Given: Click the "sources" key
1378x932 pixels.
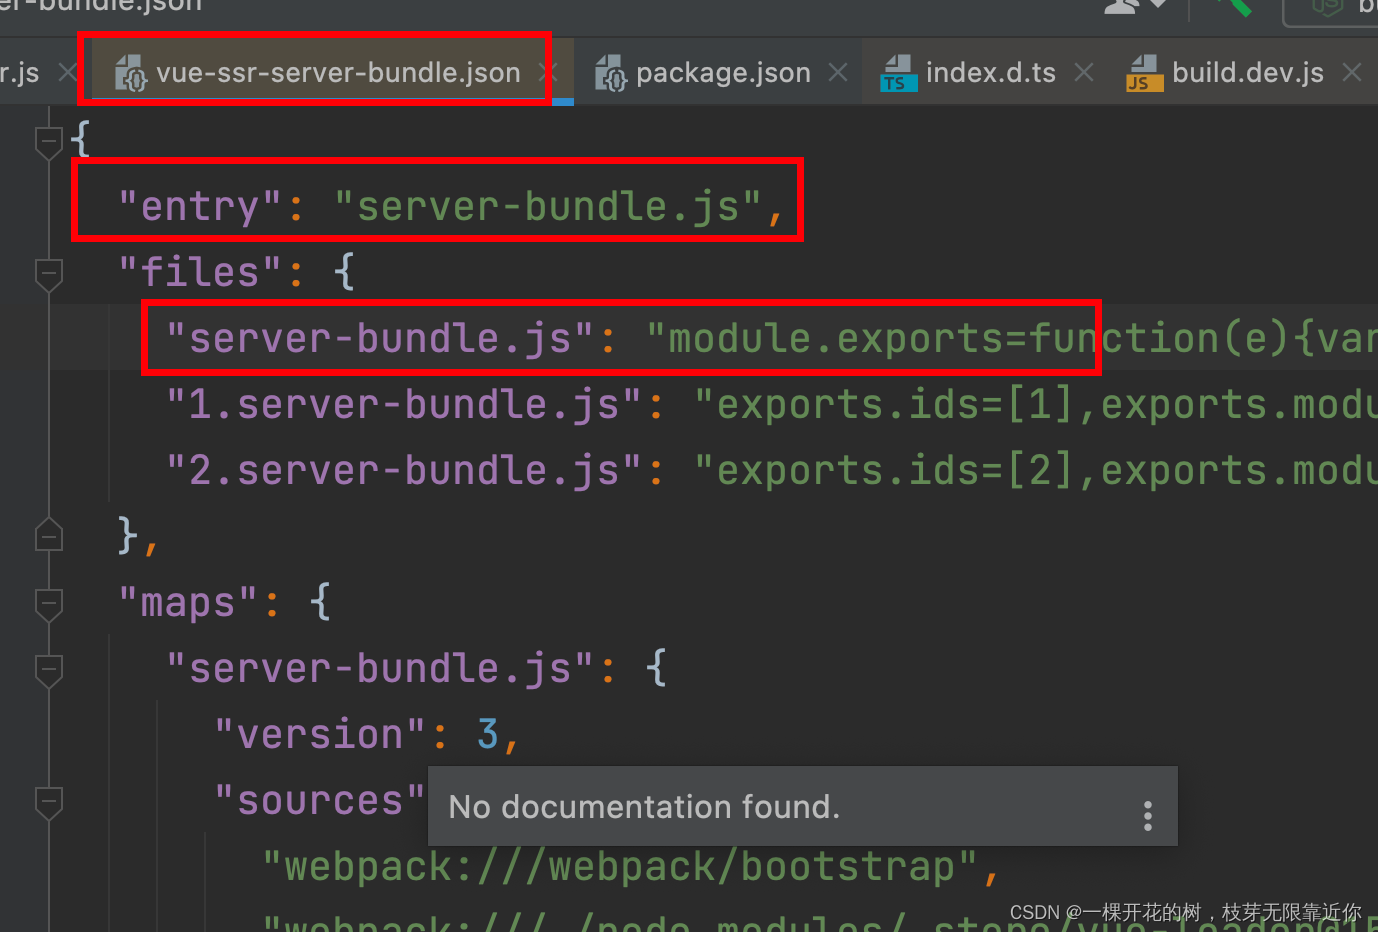Looking at the screenshot, I should (x=320, y=800).
